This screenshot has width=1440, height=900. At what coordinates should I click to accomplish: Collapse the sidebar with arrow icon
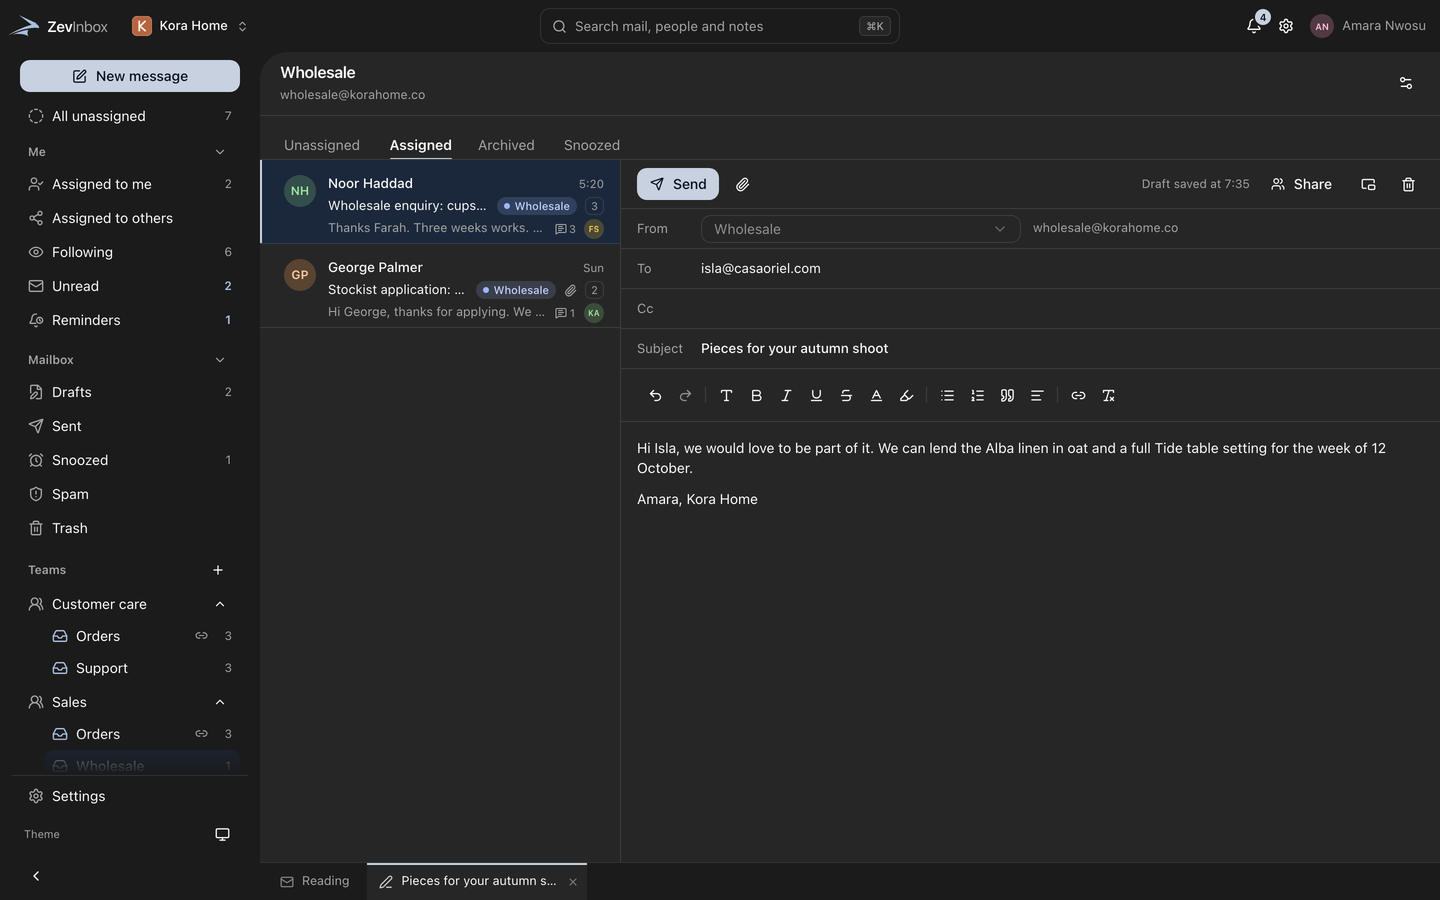tap(36, 876)
